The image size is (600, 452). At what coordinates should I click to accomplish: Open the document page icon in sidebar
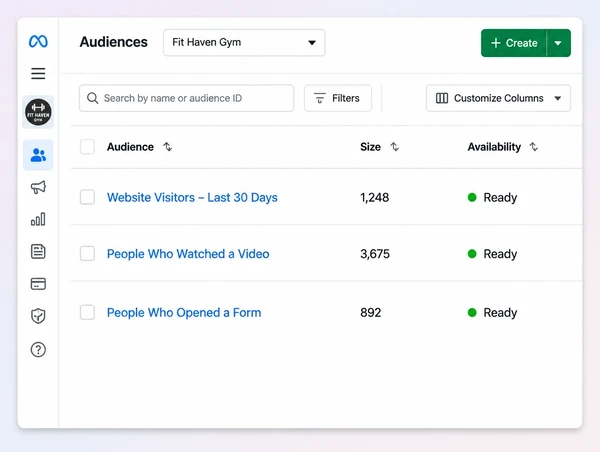[38, 251]
